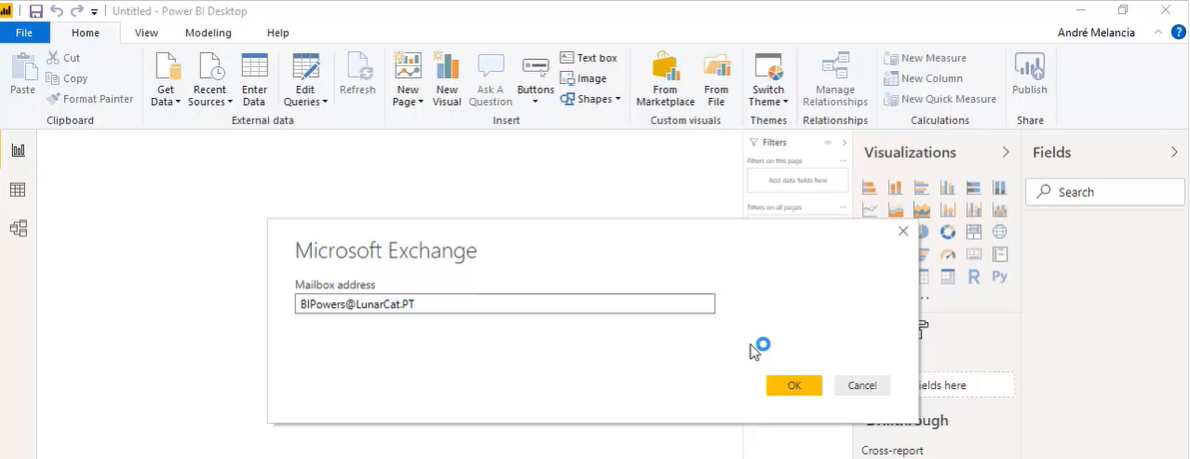The height and width of the screenshot is (459, 1190).
Task: Confirm the Microsoft Exchange dialog with OK
Action: coord(794,385)
